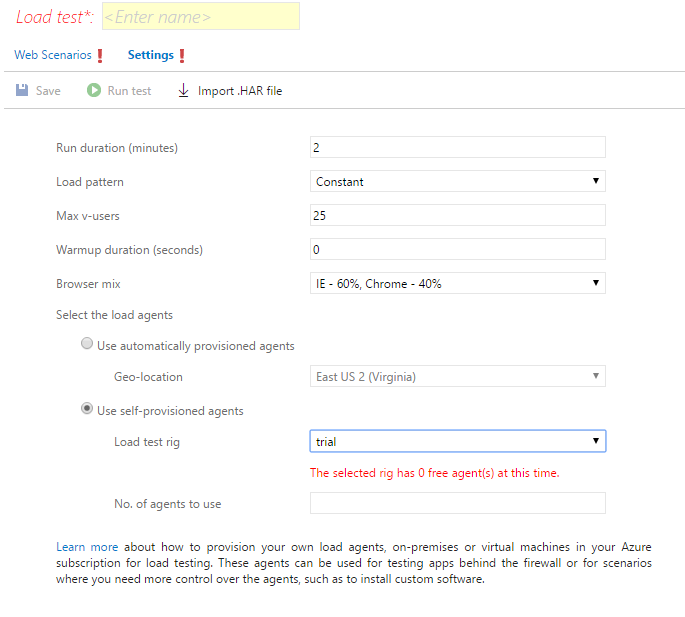Click the Max v-users label
The width and height of the screenshot is (685, 617).
pyautogui.click(x=88, y=216)
